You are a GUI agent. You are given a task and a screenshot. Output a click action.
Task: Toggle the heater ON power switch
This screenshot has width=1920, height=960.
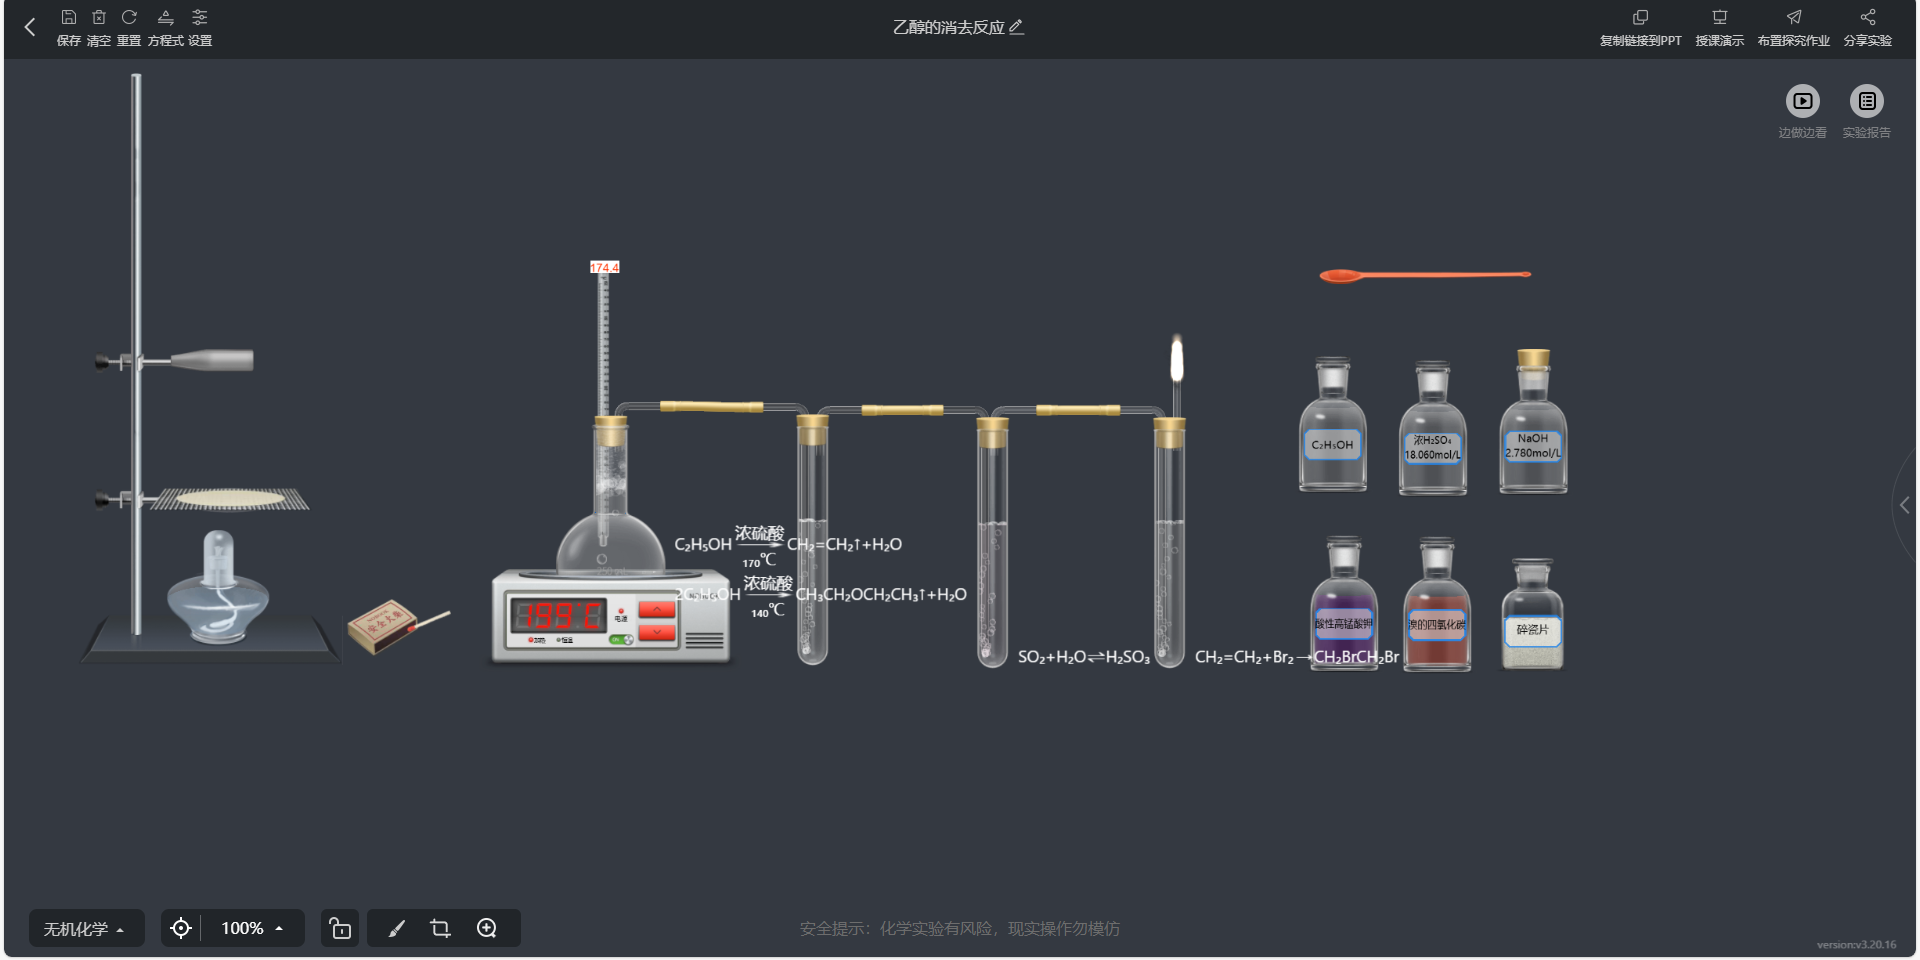tap(622, 639)
